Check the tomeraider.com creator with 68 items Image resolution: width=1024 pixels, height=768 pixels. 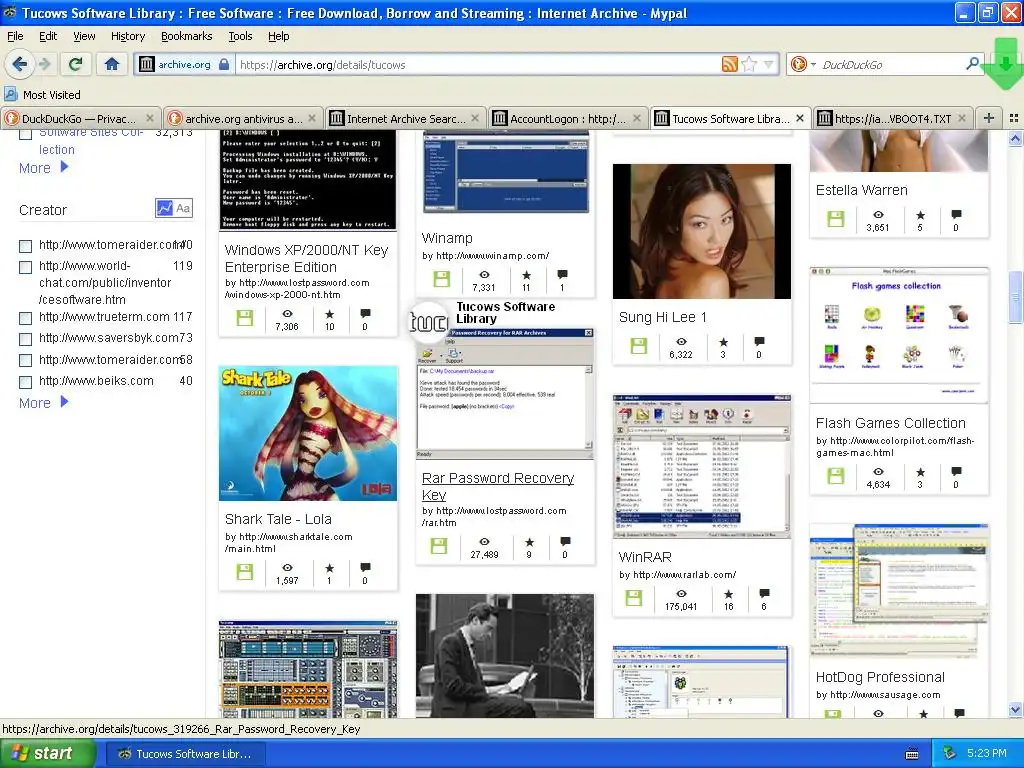coord(25,360)
